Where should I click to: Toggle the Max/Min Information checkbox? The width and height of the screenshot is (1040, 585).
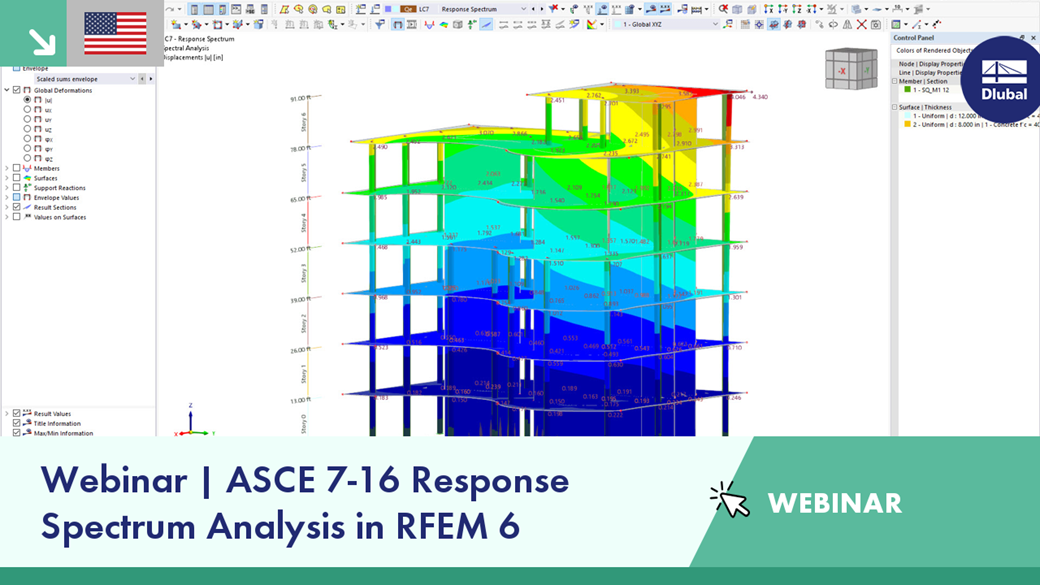pos(17,432)
